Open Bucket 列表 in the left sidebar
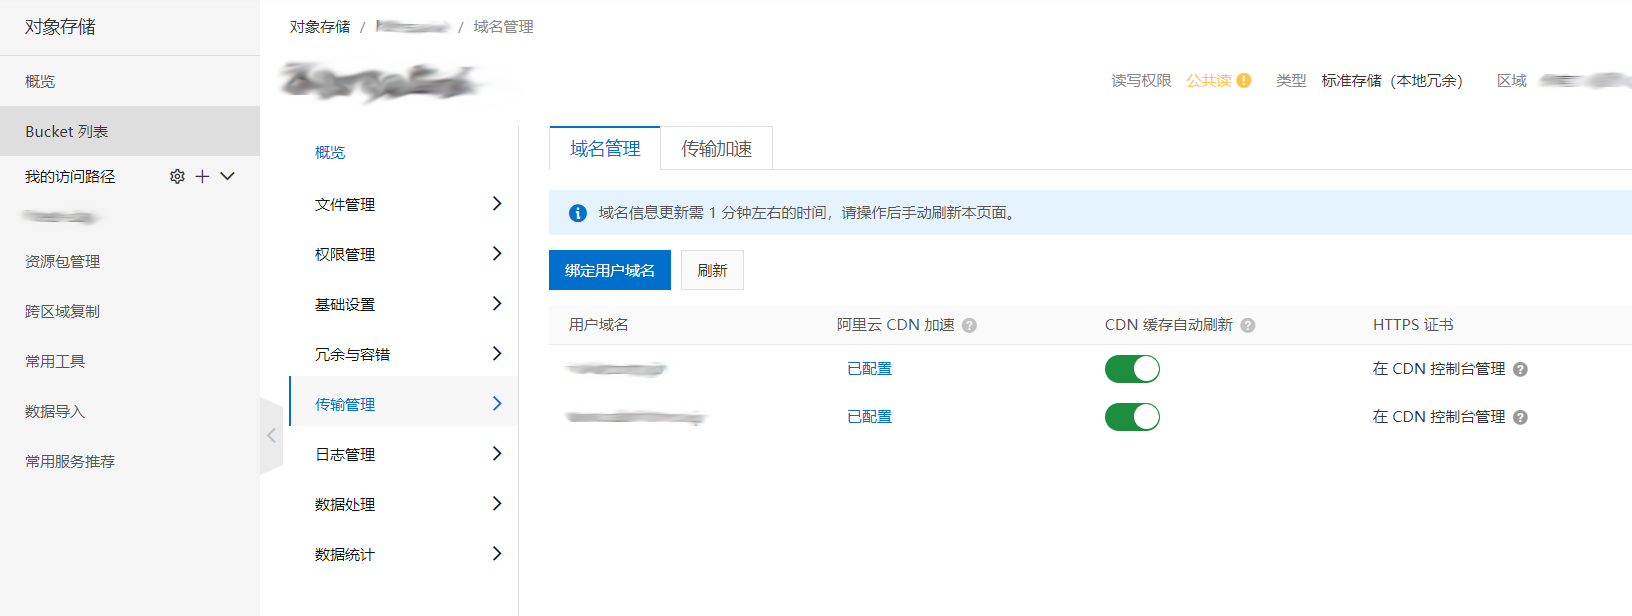This screenshot has width=1632, height=616. (67, 132)
